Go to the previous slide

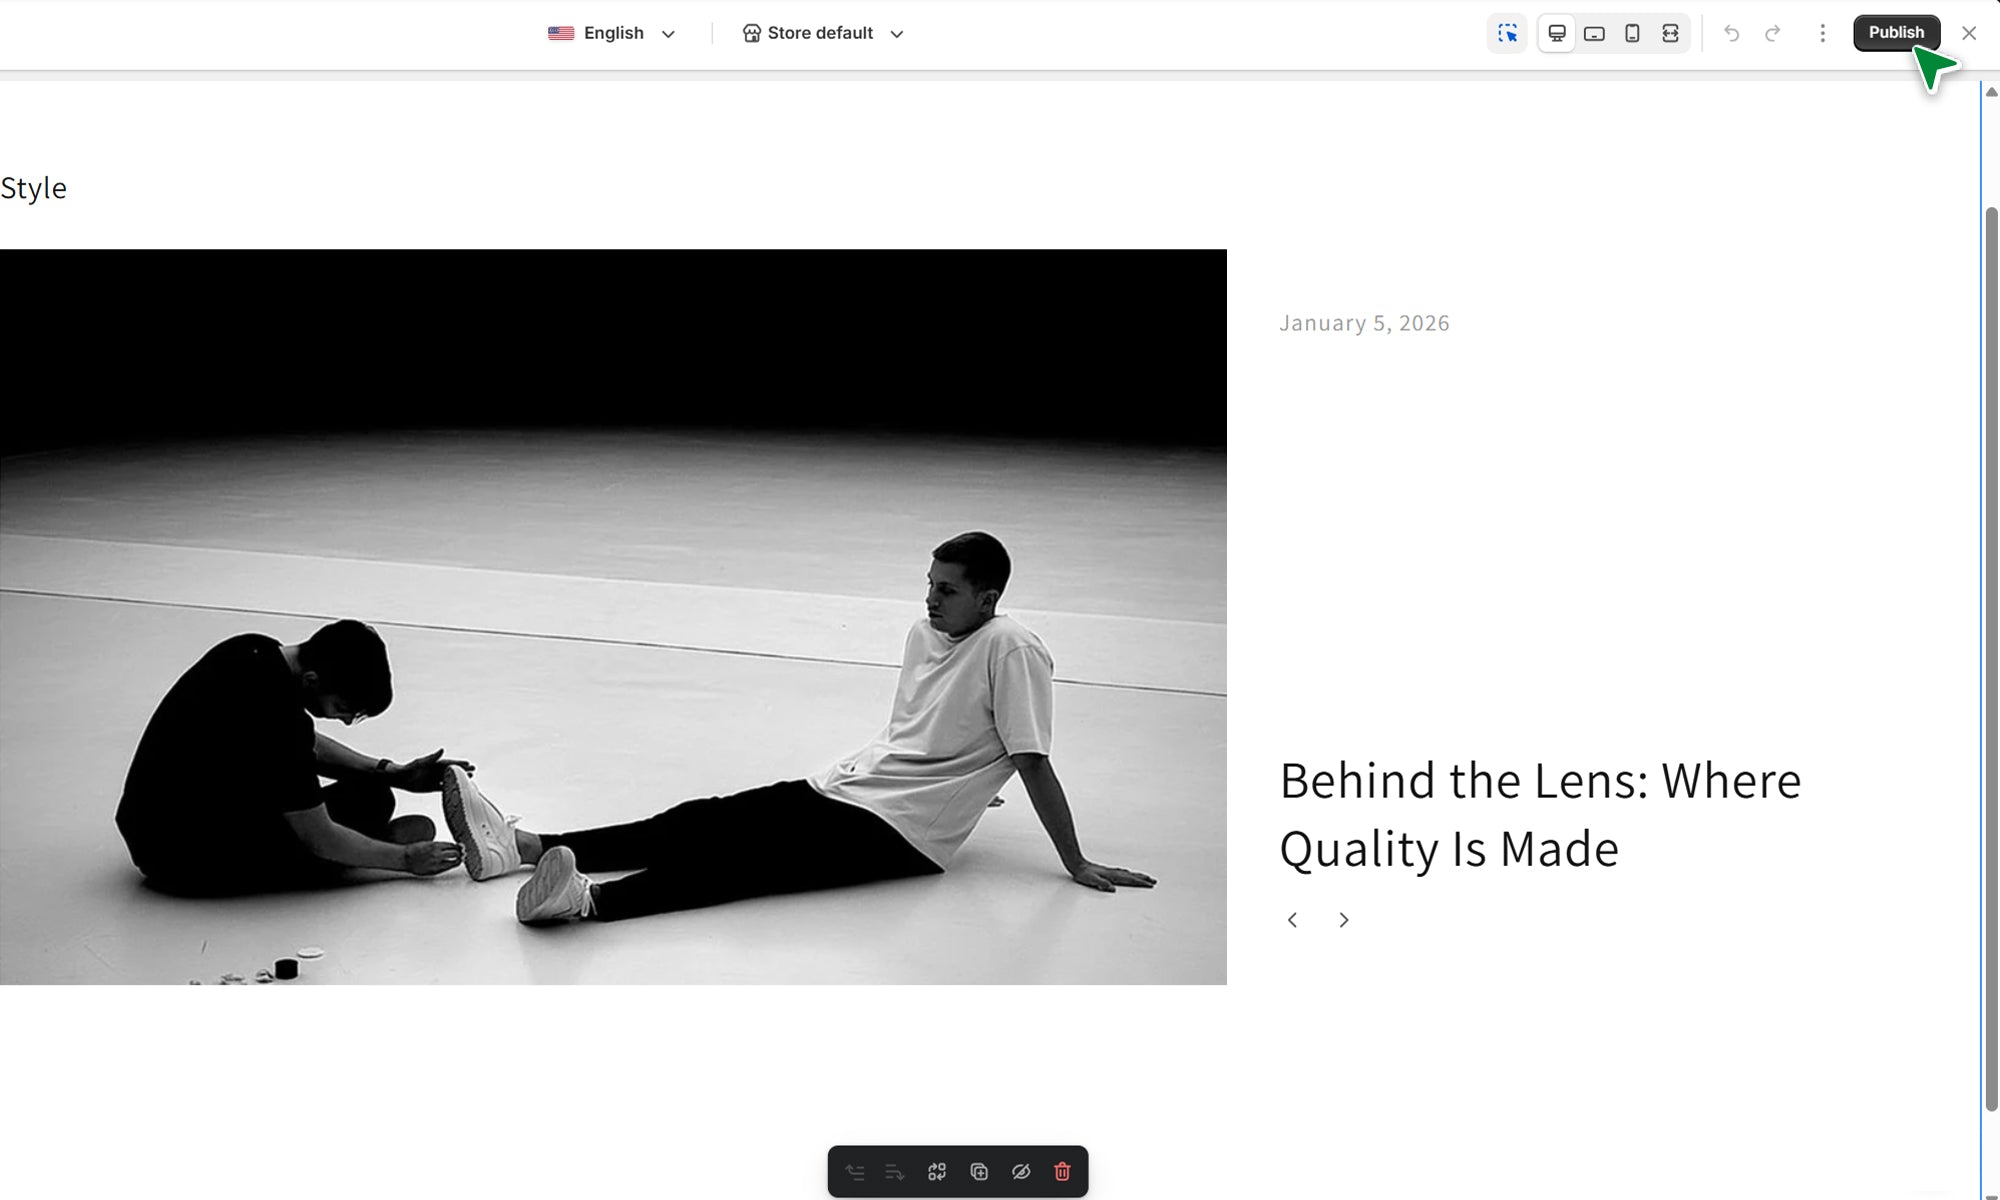click(x=1292, y=920)
